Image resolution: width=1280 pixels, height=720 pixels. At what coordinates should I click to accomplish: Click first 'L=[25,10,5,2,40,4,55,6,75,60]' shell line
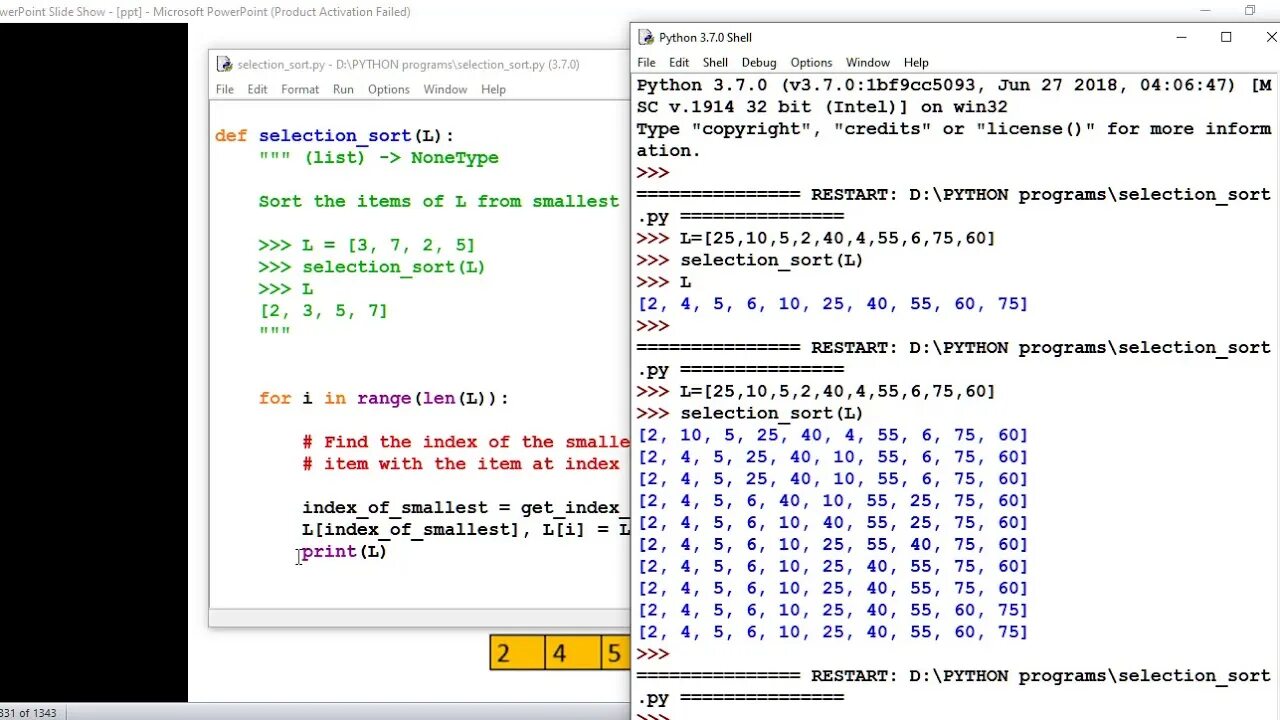(816, 238)
